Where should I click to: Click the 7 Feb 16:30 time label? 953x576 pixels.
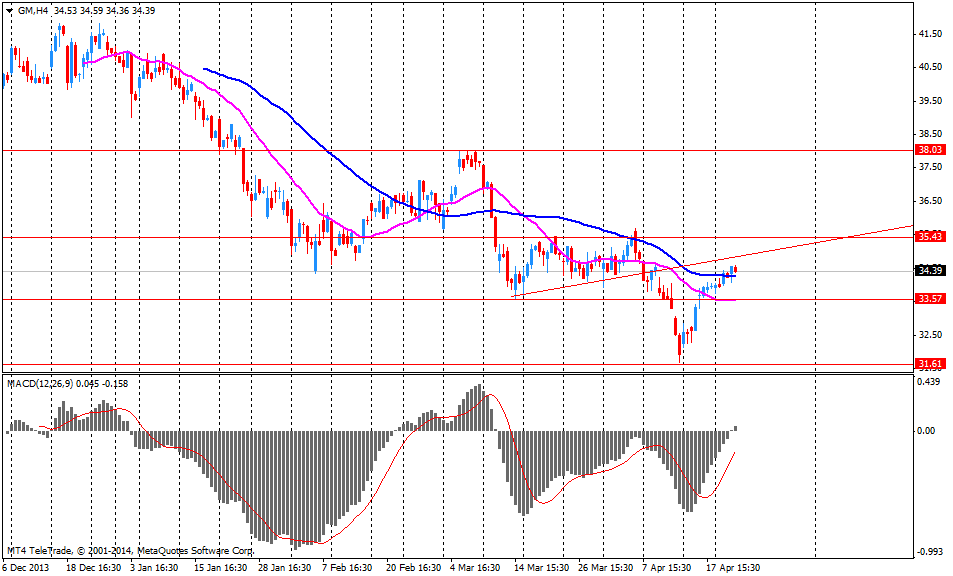(347, 567)
